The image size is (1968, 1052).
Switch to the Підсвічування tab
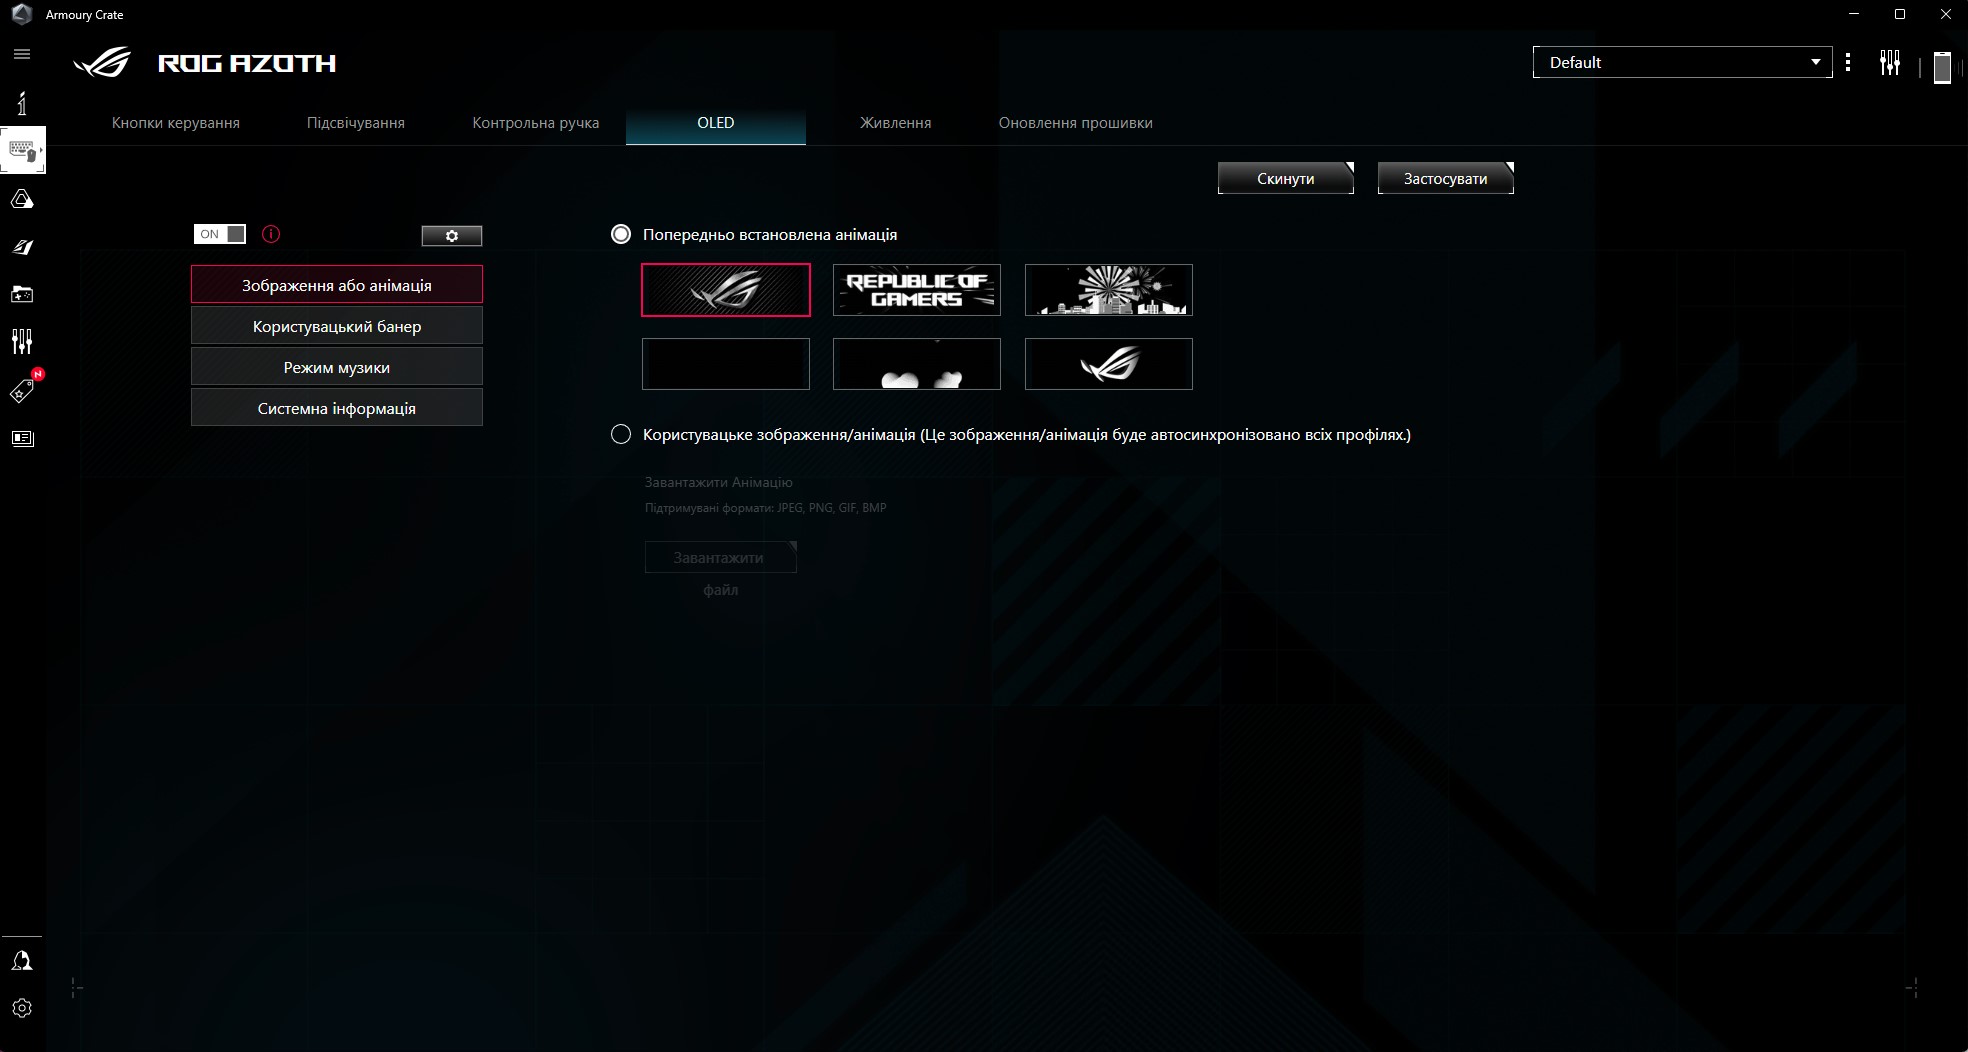click(x=355, y=123)
